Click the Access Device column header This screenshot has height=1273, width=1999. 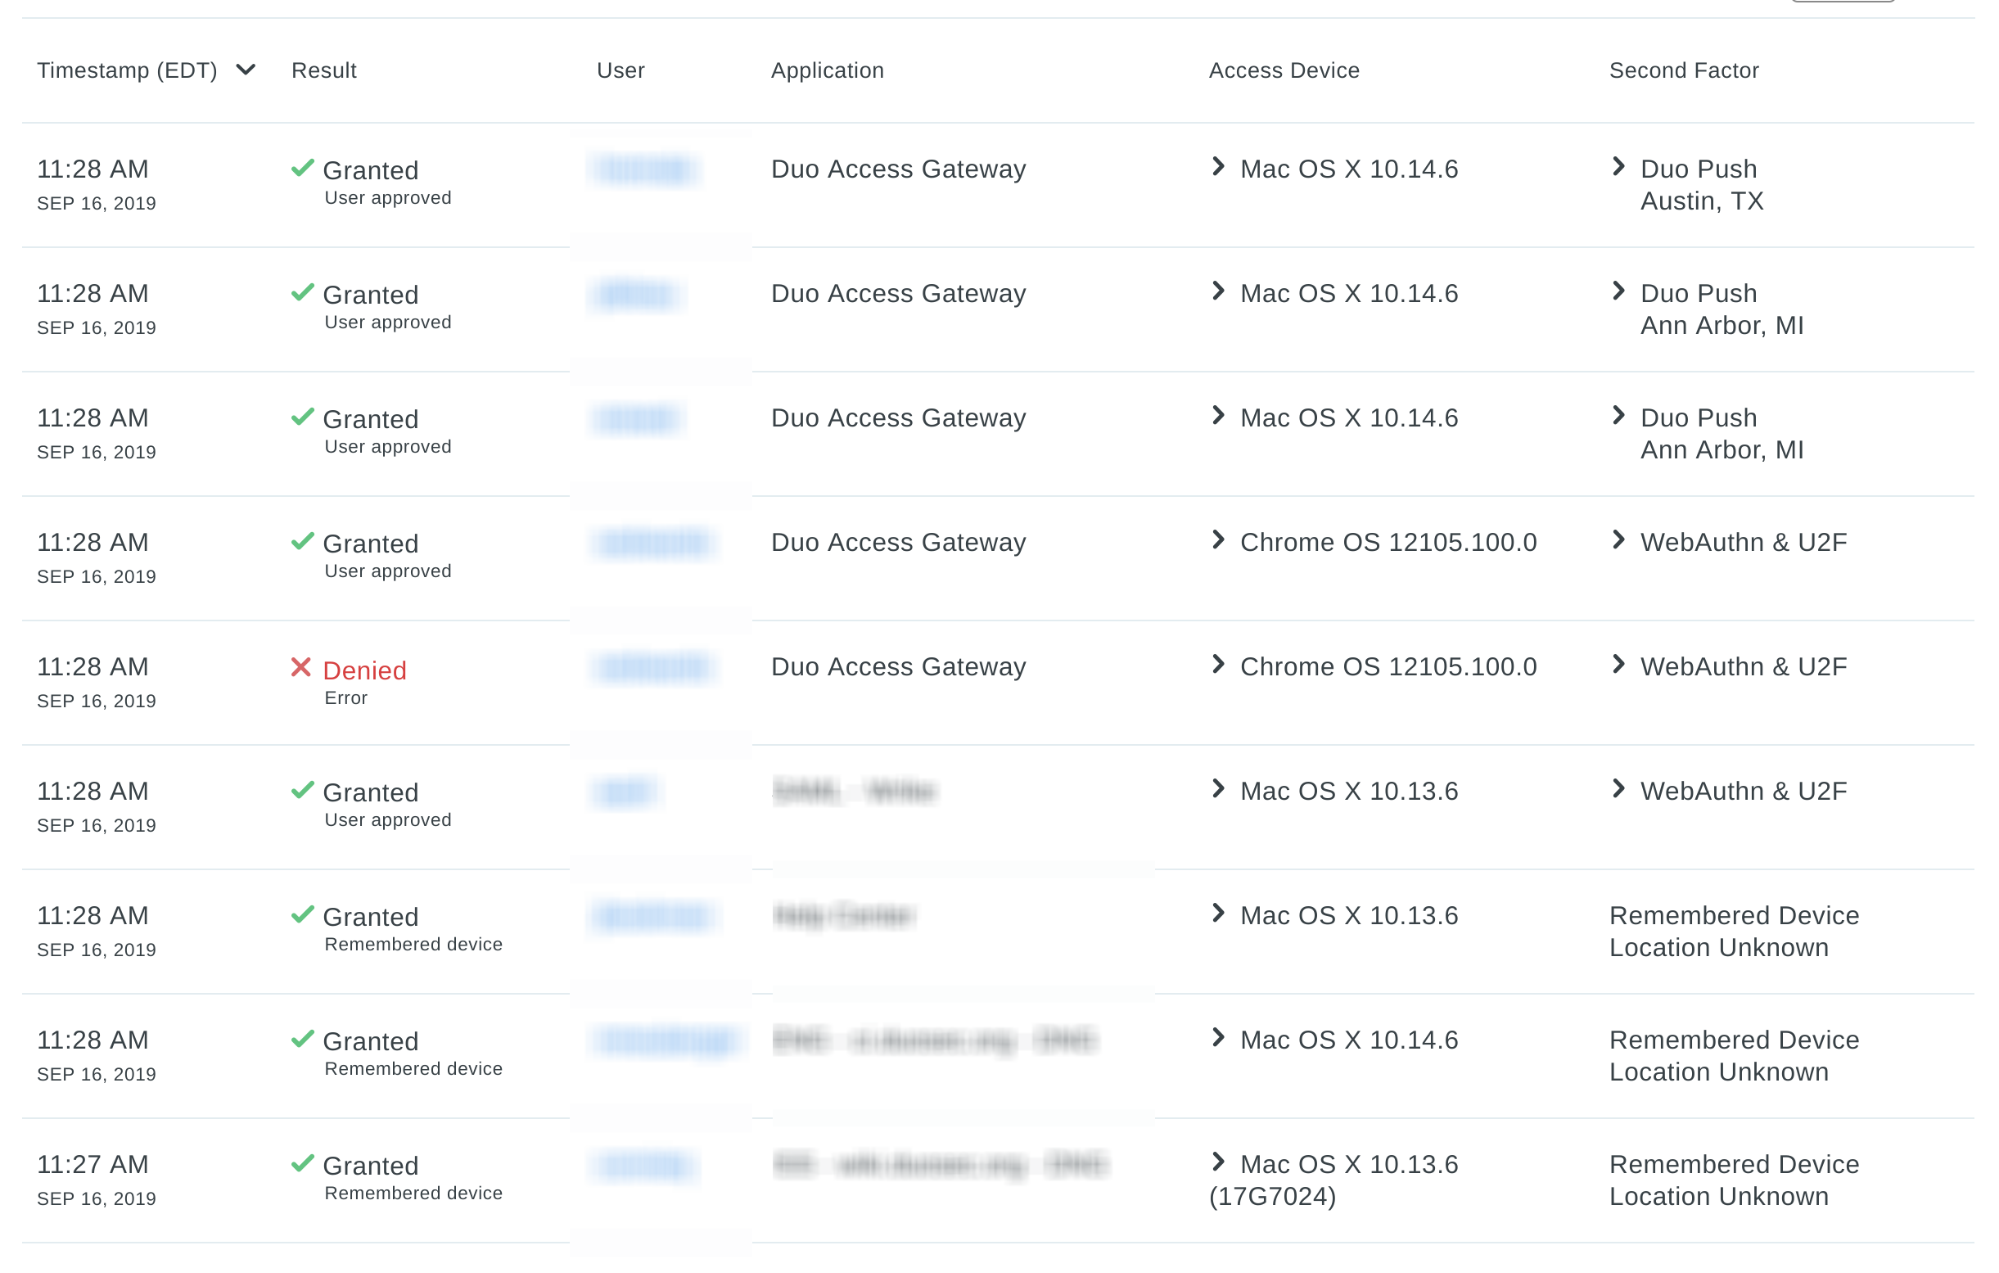(1284, 70)
